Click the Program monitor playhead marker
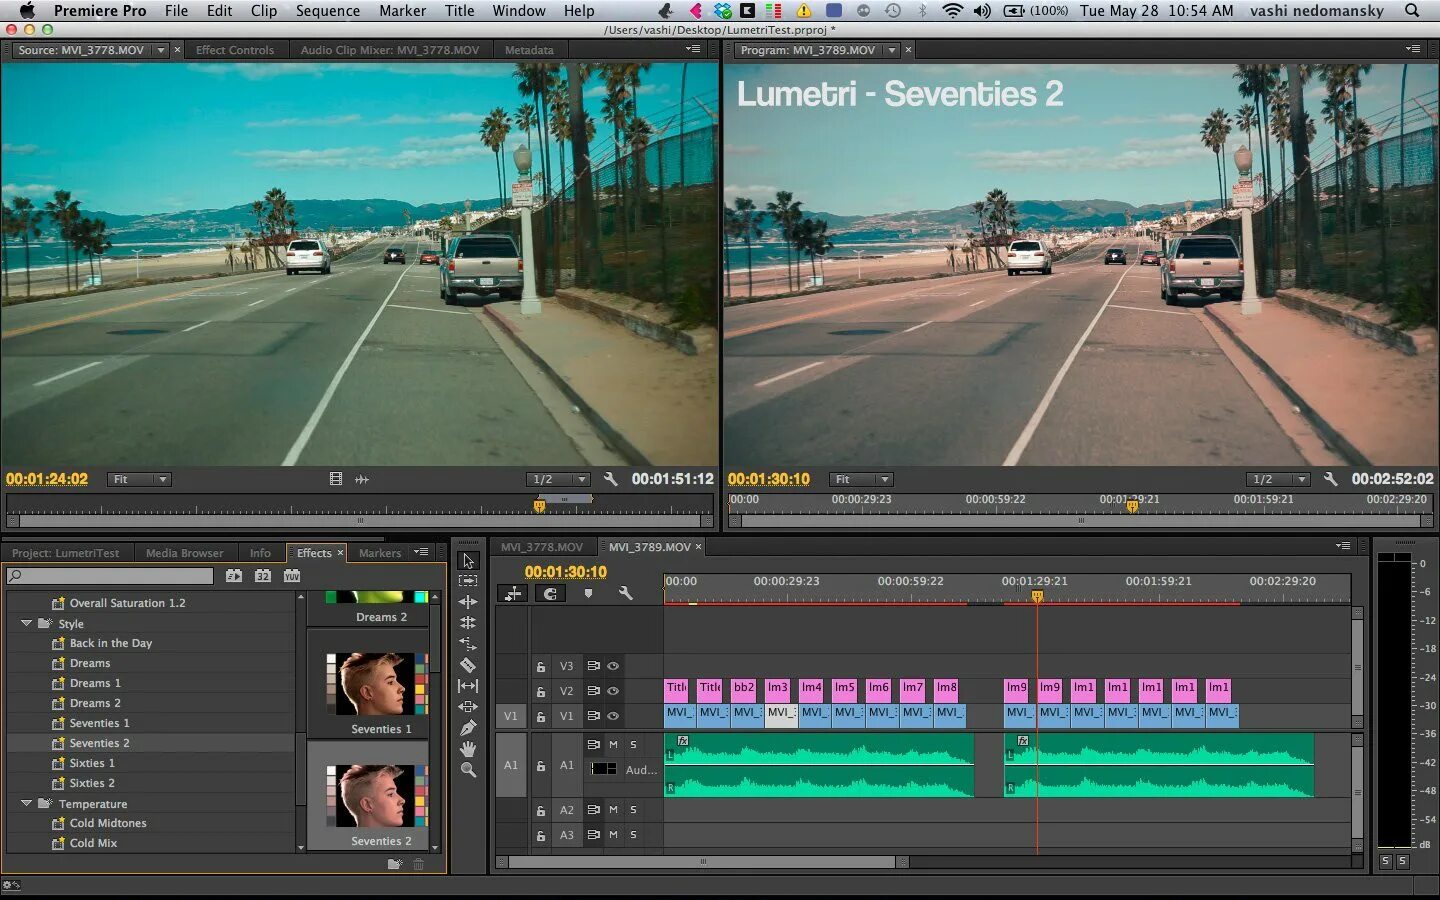The height and width of the screenshot is (900, 1440). click(1132, 507)
